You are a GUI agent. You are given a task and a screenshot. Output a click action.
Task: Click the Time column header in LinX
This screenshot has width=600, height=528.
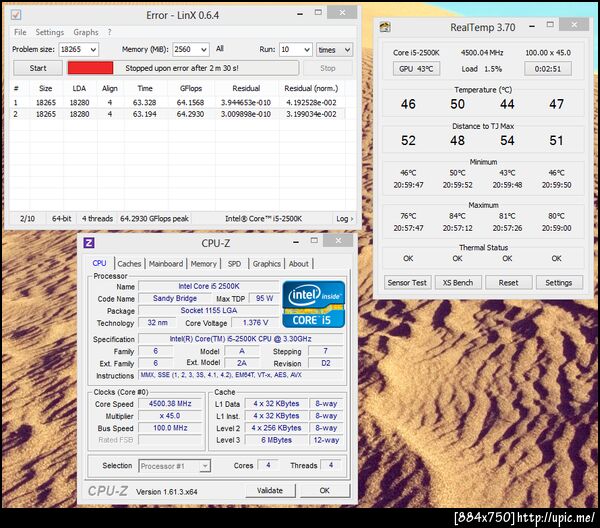[x=145, y=88]
